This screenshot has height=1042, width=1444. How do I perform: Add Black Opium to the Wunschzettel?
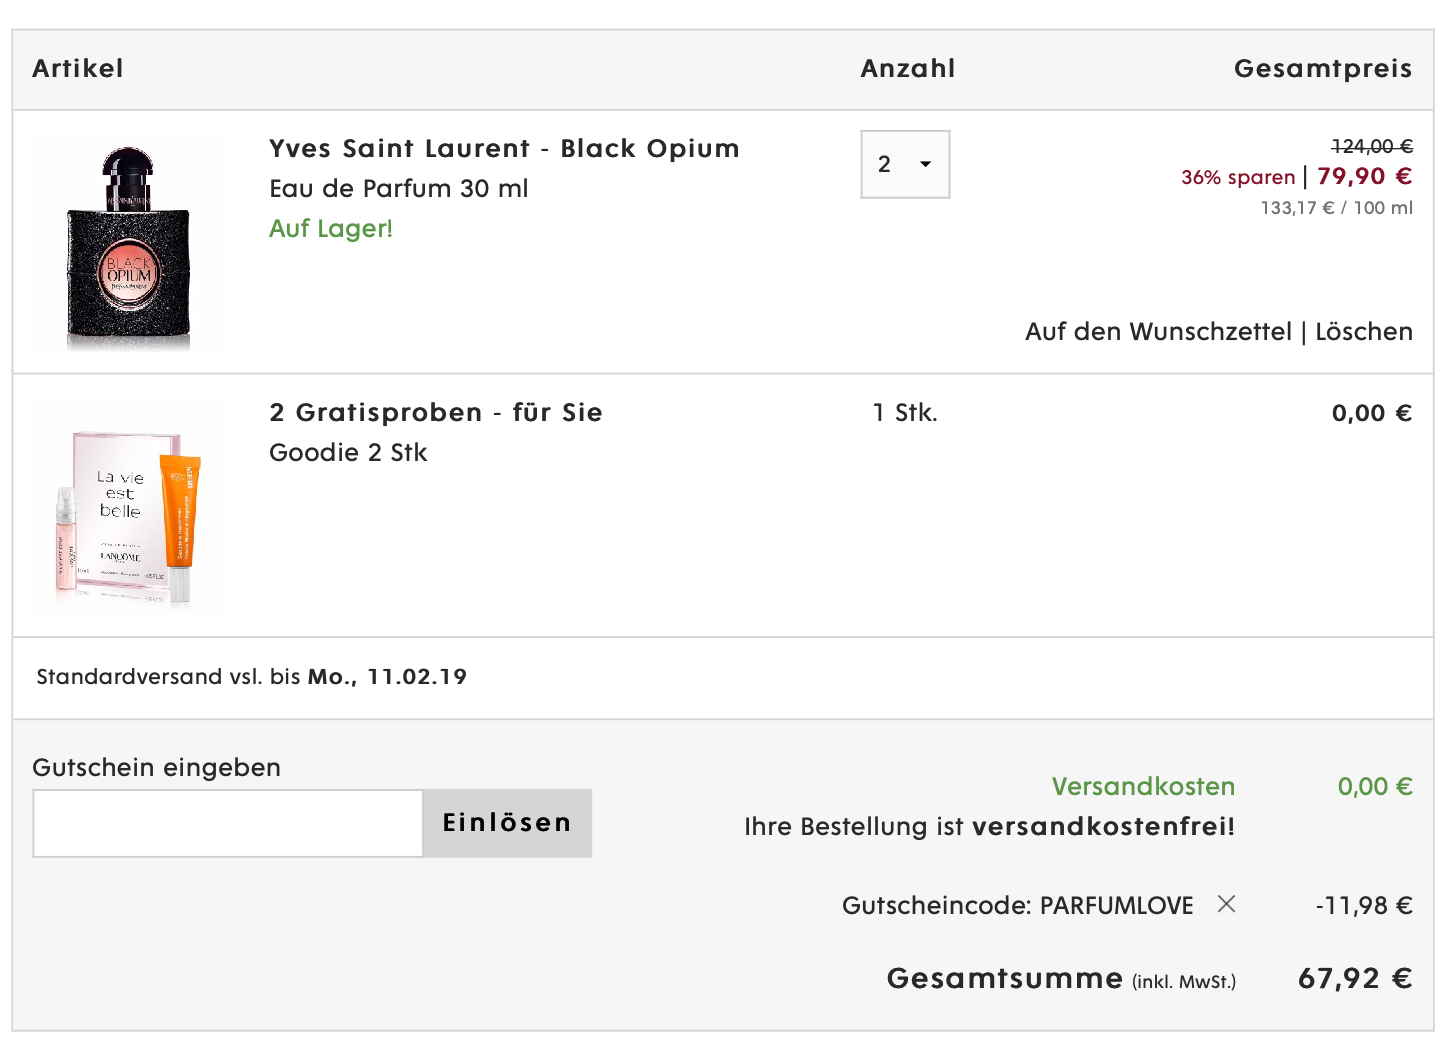pos(1158,332)
